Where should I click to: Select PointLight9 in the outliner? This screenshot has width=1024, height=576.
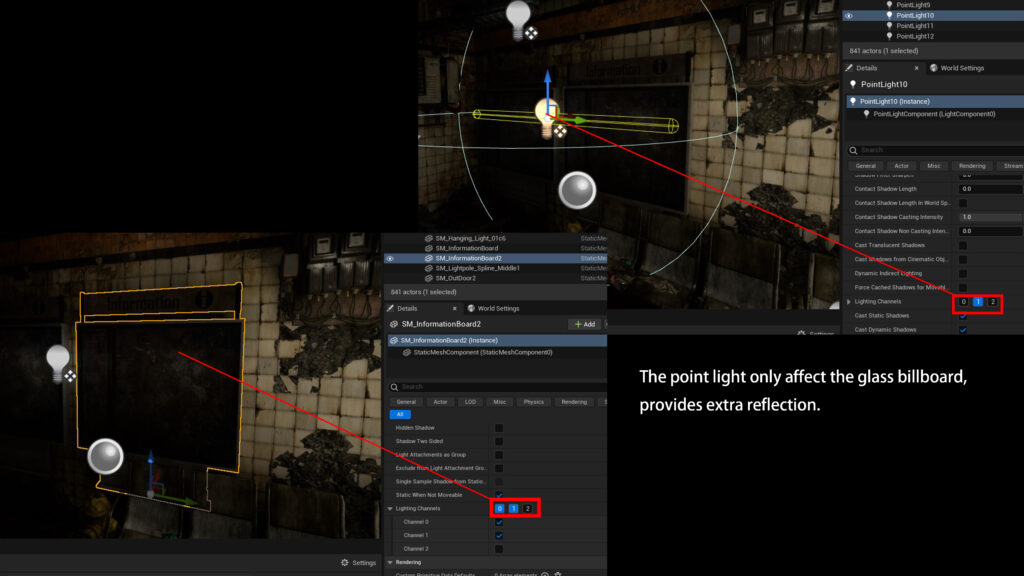point(913,5)
